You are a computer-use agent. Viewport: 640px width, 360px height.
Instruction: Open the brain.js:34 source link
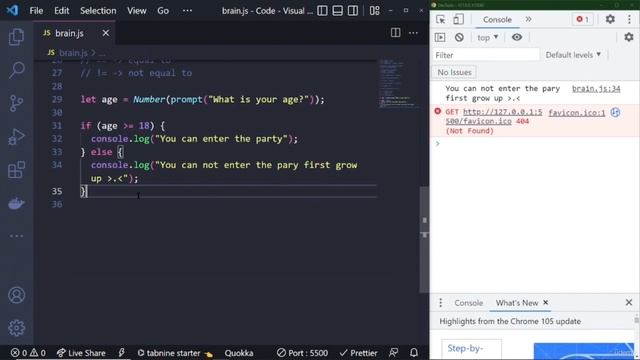tap(596, 89)
